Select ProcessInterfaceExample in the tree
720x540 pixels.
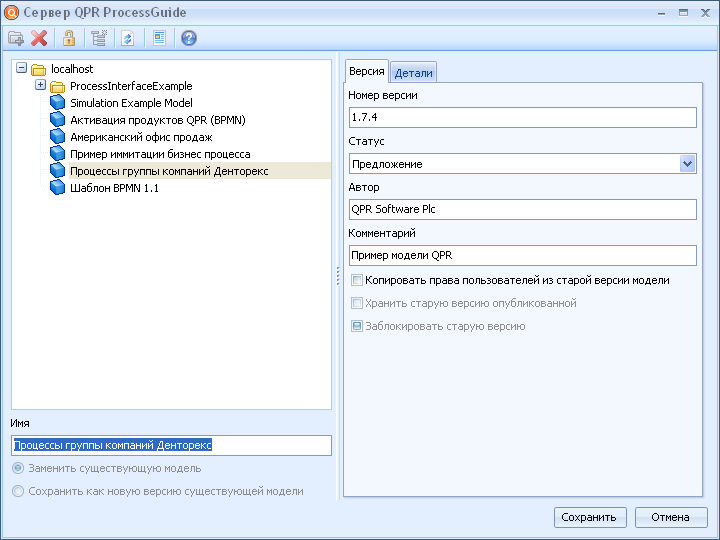tap(131, 86)
